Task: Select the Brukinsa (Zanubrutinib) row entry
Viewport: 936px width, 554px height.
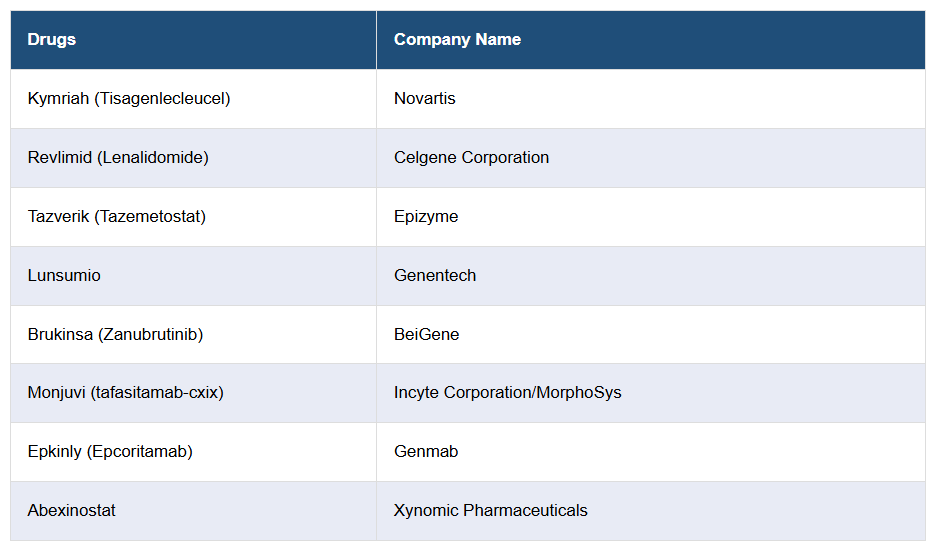Action: click(x=115, y=335)
